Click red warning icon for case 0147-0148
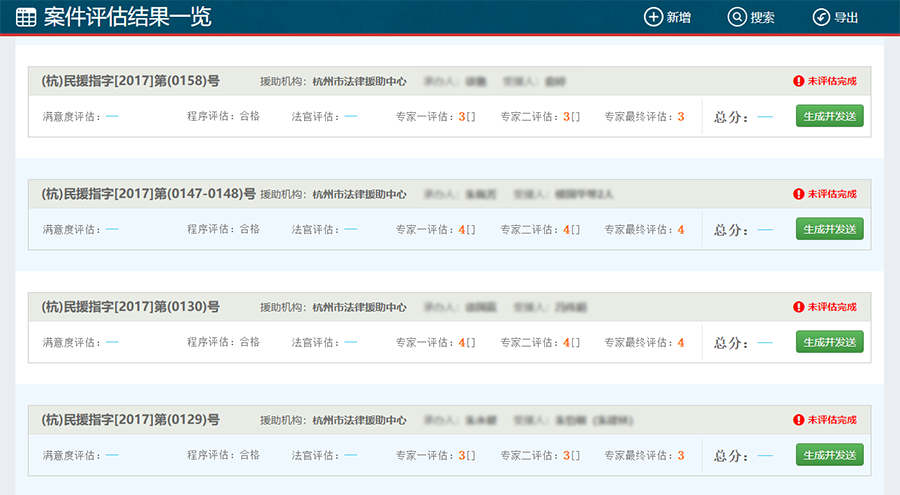 point(798,194)
